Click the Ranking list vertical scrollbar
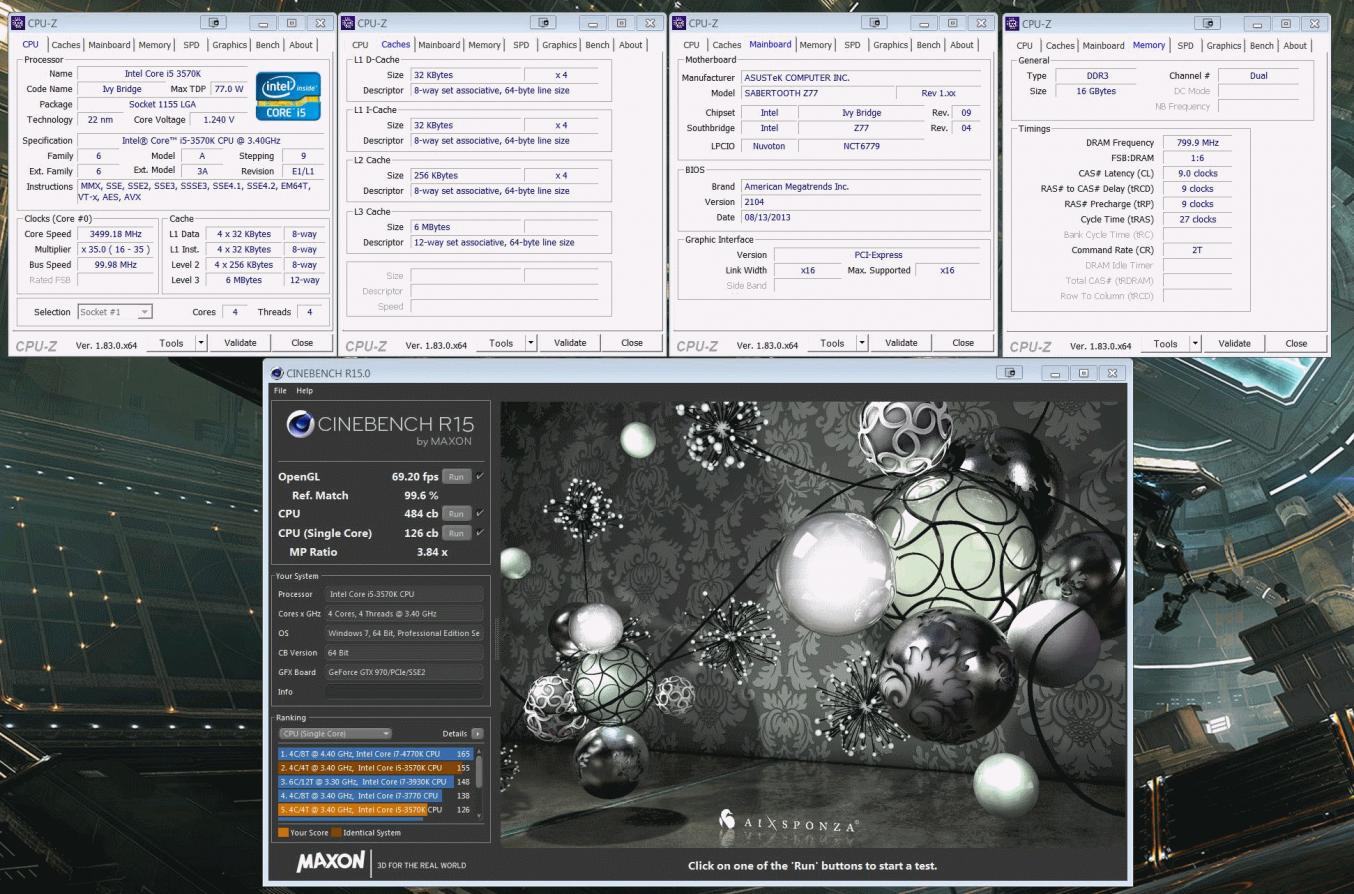This screenshot has height=894, width=1354. (479, 782)
